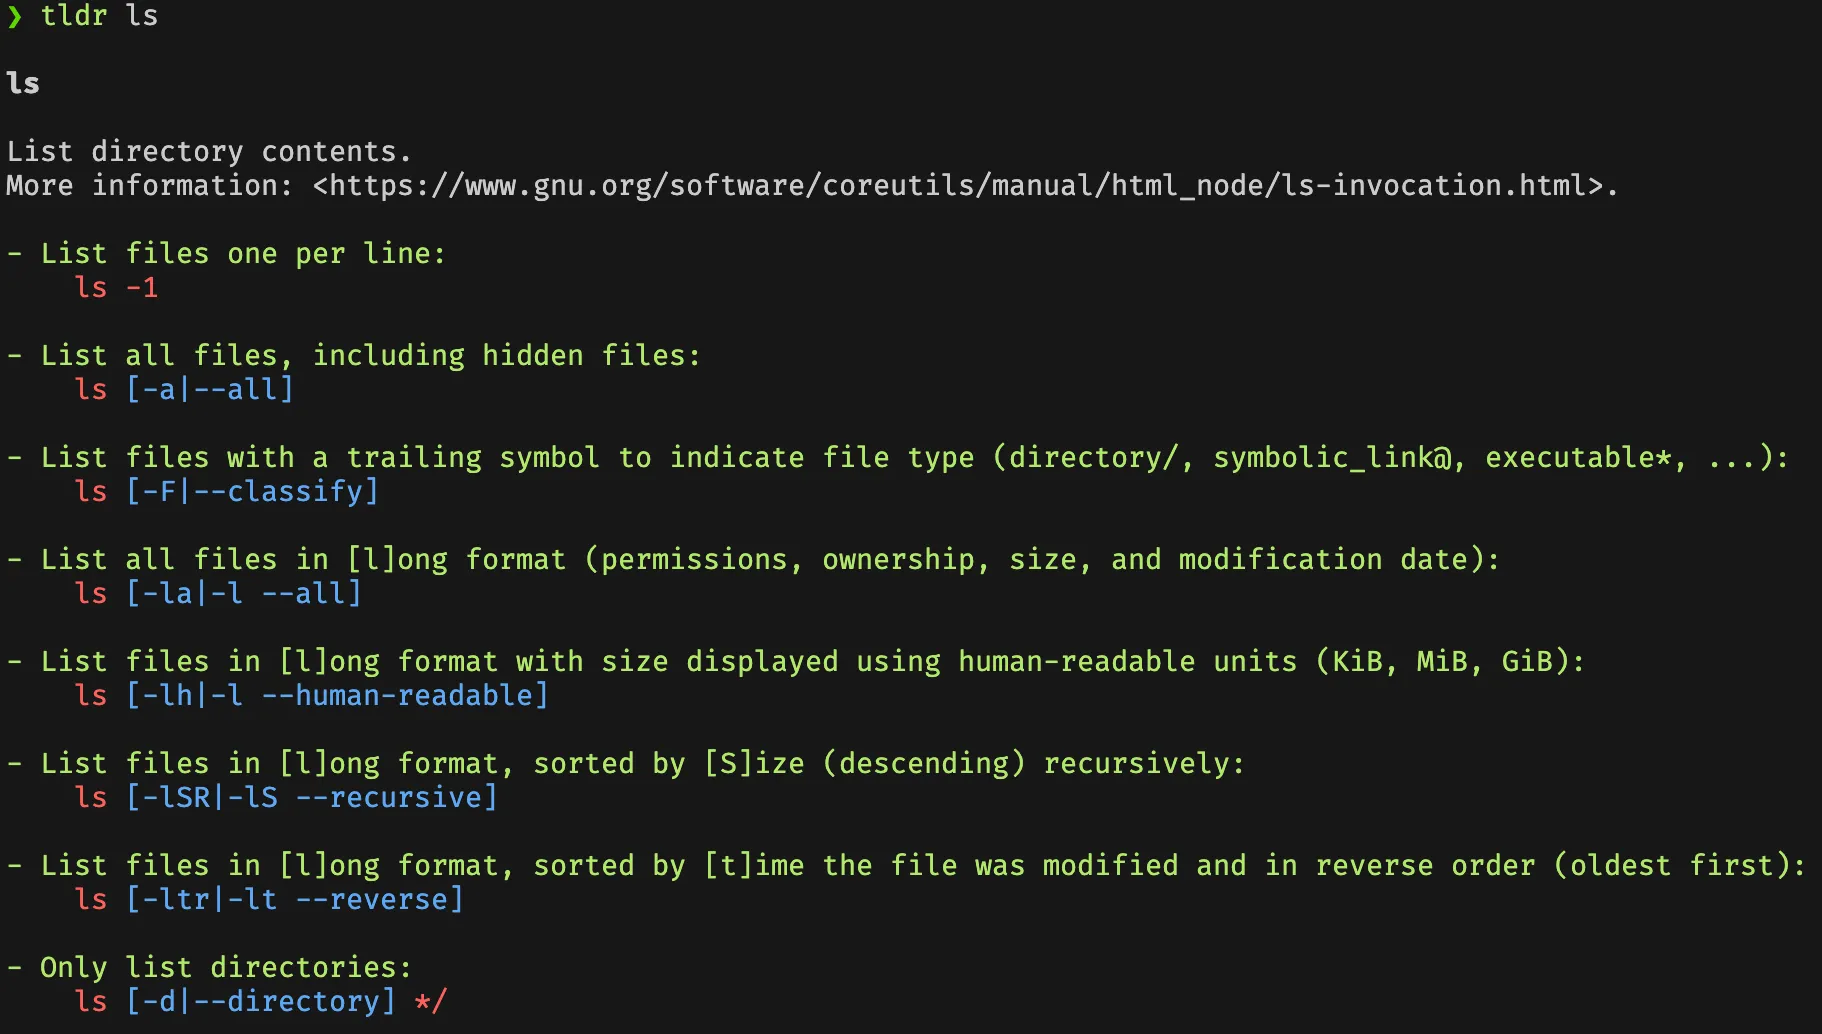Select the "[-a|--all]" option text
The height and width of the screenshot is (1034, 1822).
210,390
